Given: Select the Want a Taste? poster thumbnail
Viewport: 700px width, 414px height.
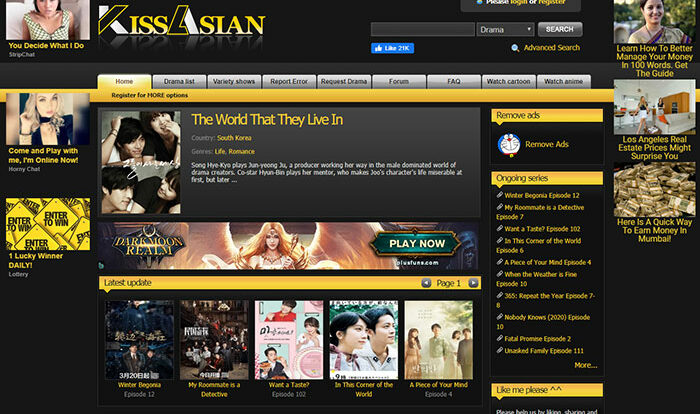Looking at the screenshot, I should tap(288, 339).
